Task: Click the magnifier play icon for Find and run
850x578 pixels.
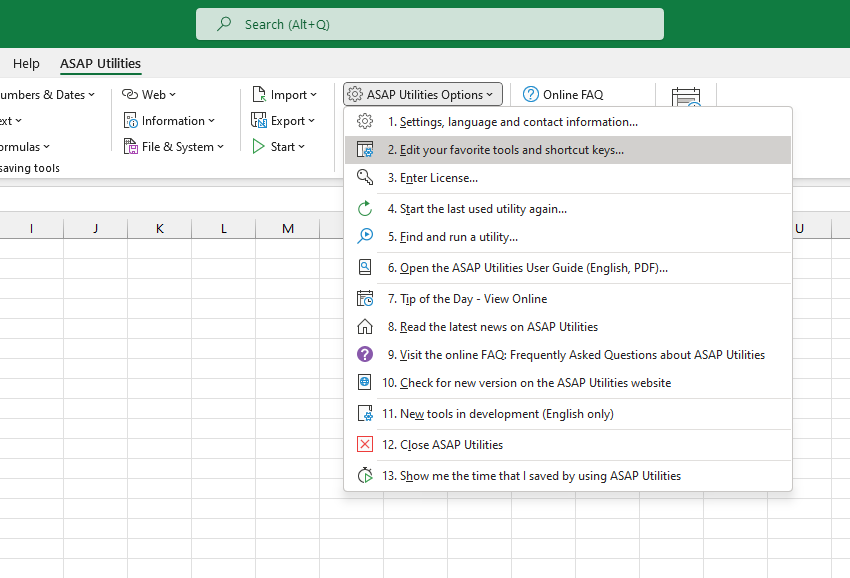Action: (x=365, y=236)
